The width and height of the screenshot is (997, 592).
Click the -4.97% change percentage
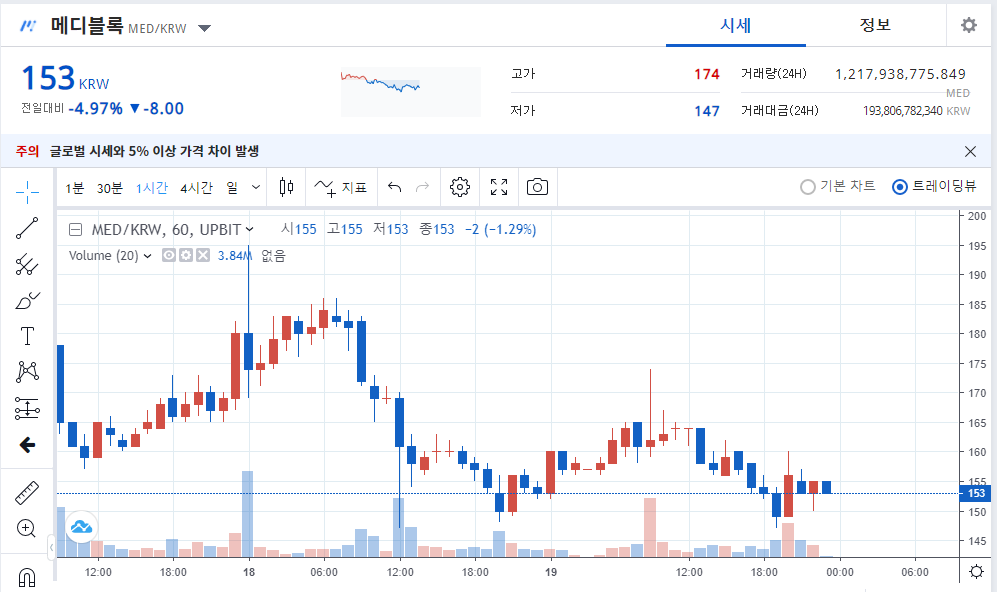coord(95,108)
